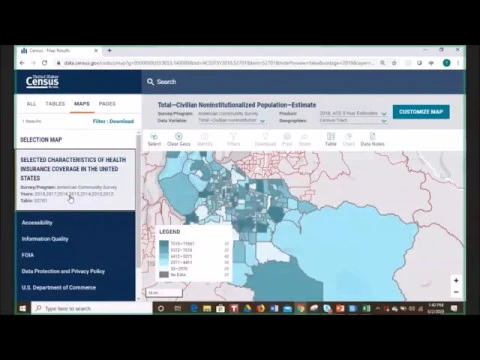Open Cortana circle on taskbar
The width and height of the screenshot is (480, 360).
pyautogui.click(x=161, y=308)
